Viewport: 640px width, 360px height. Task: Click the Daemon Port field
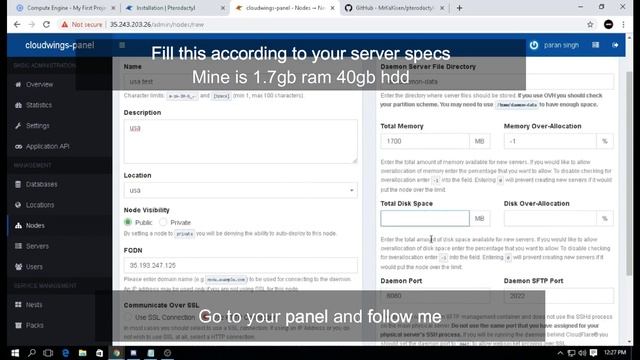435,296
